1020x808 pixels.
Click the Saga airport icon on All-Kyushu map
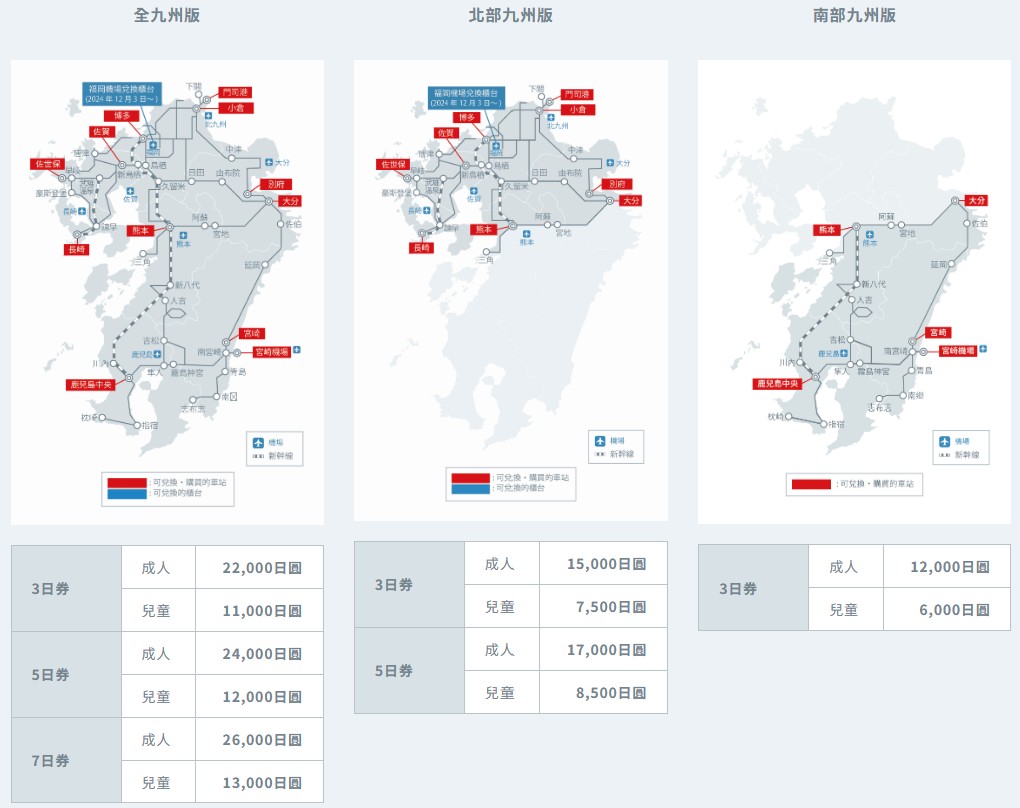point(130,191)
